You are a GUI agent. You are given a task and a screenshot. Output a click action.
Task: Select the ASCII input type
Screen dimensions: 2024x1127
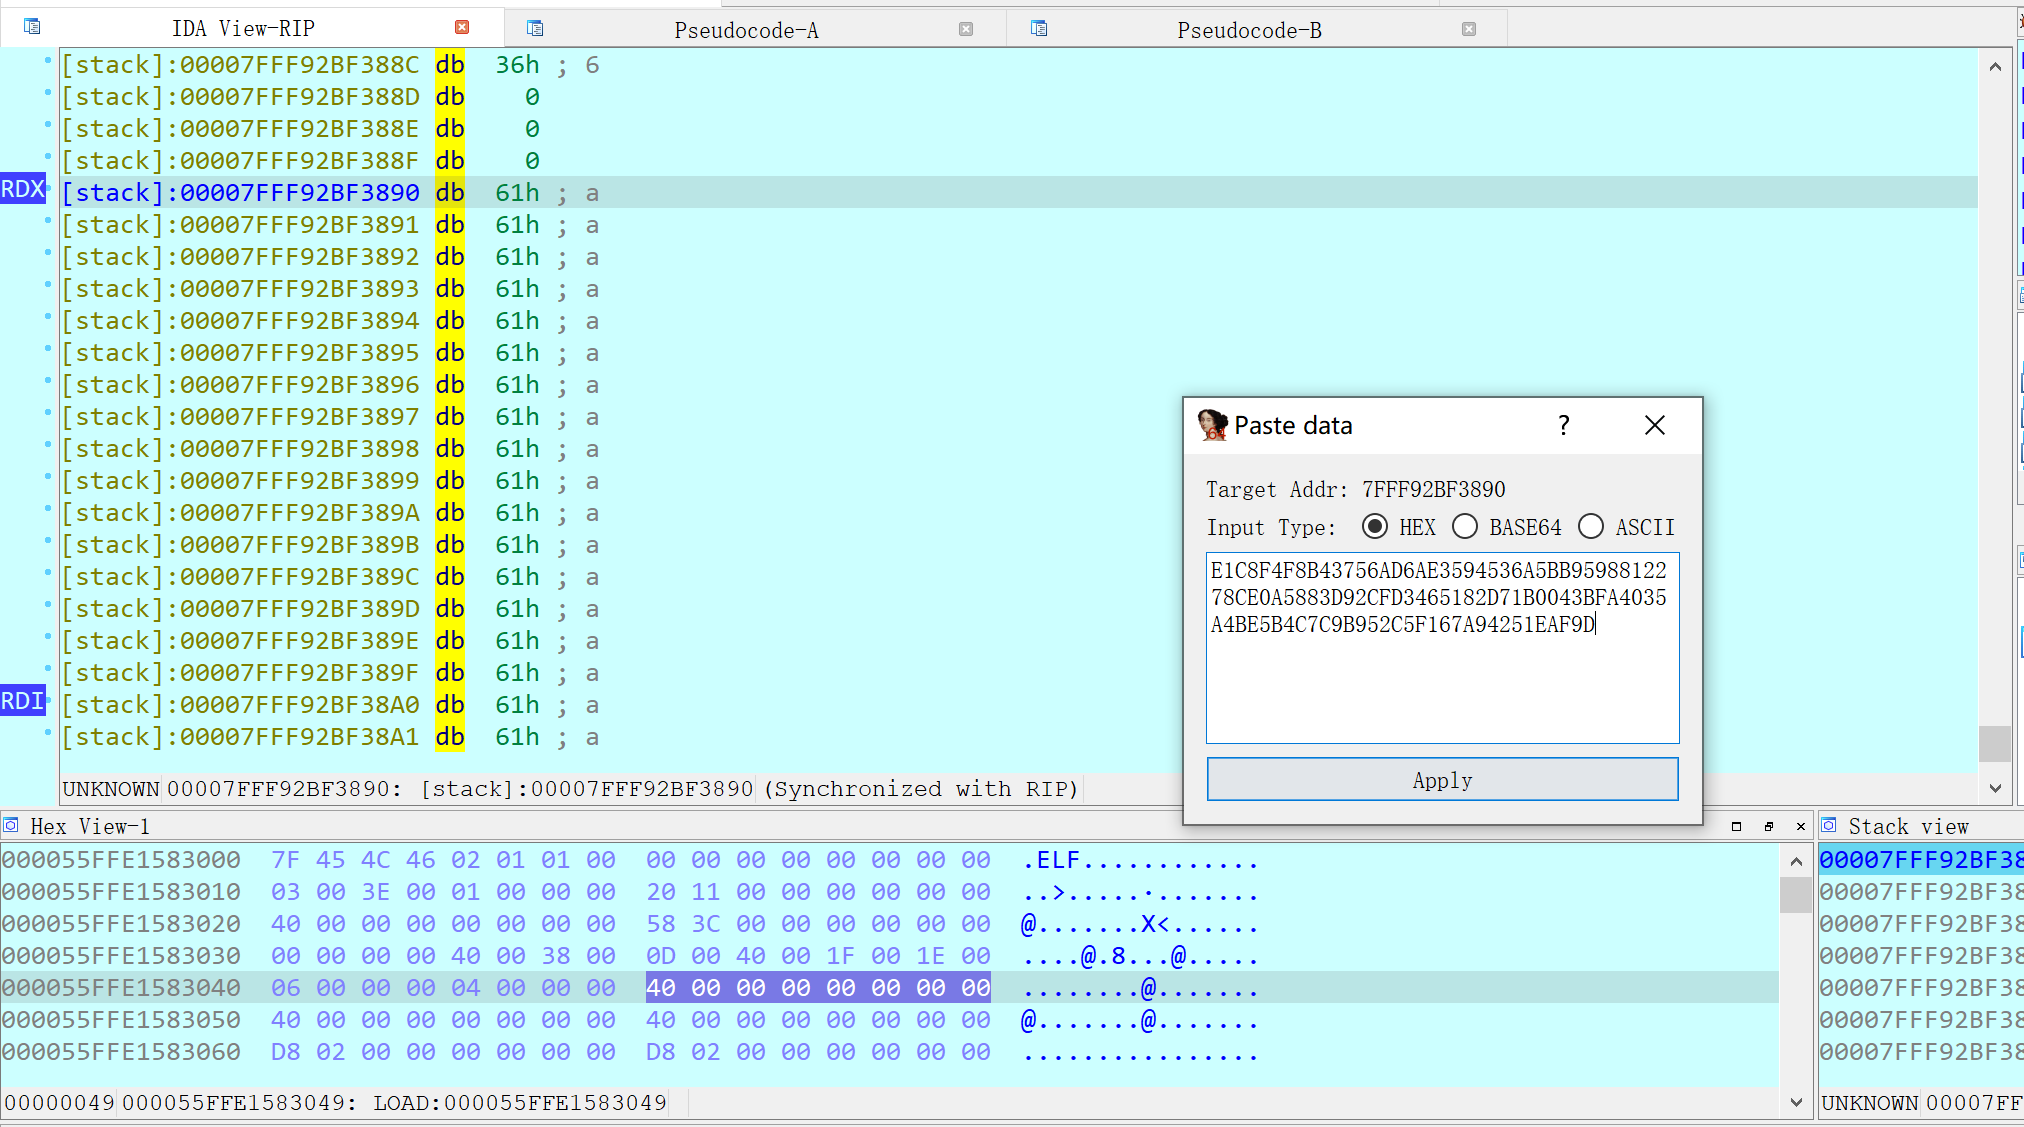click(1591, 527)
